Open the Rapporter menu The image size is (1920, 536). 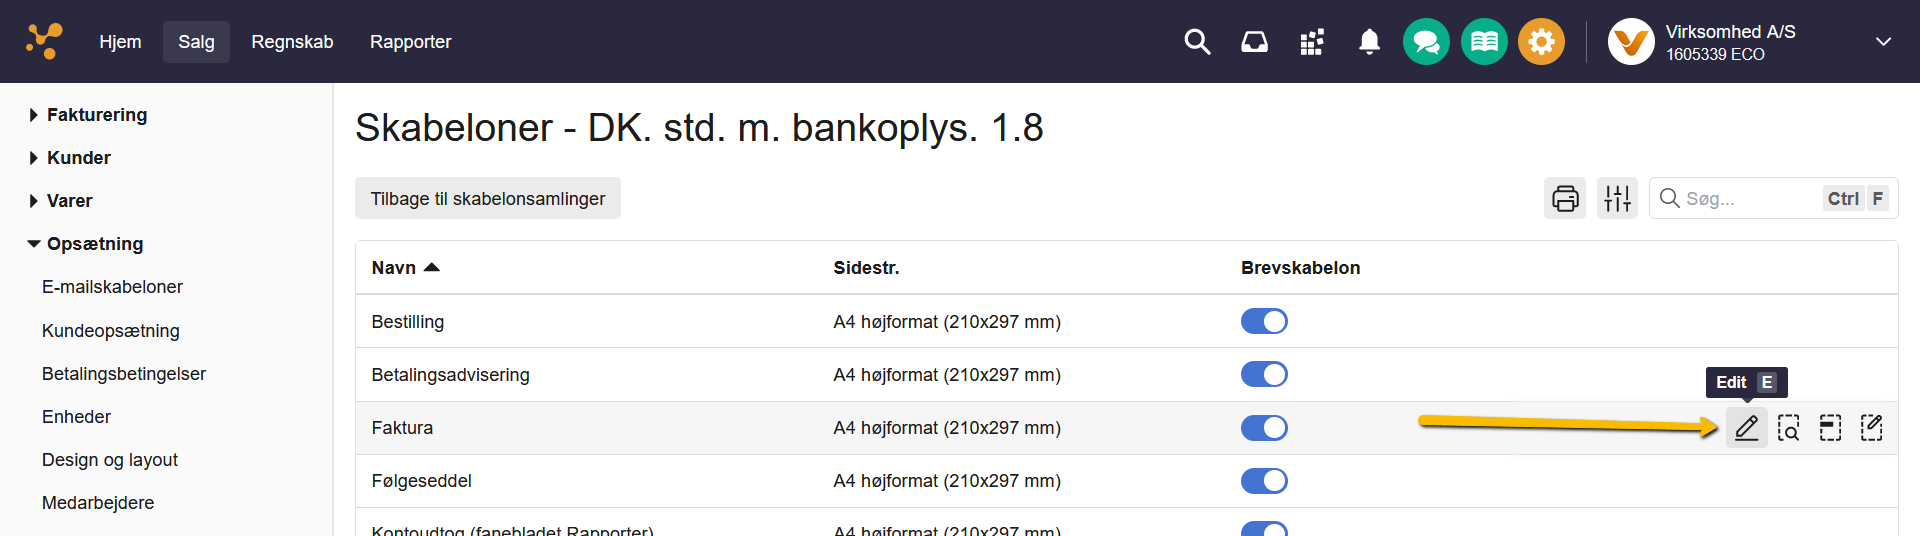[410, 42]
